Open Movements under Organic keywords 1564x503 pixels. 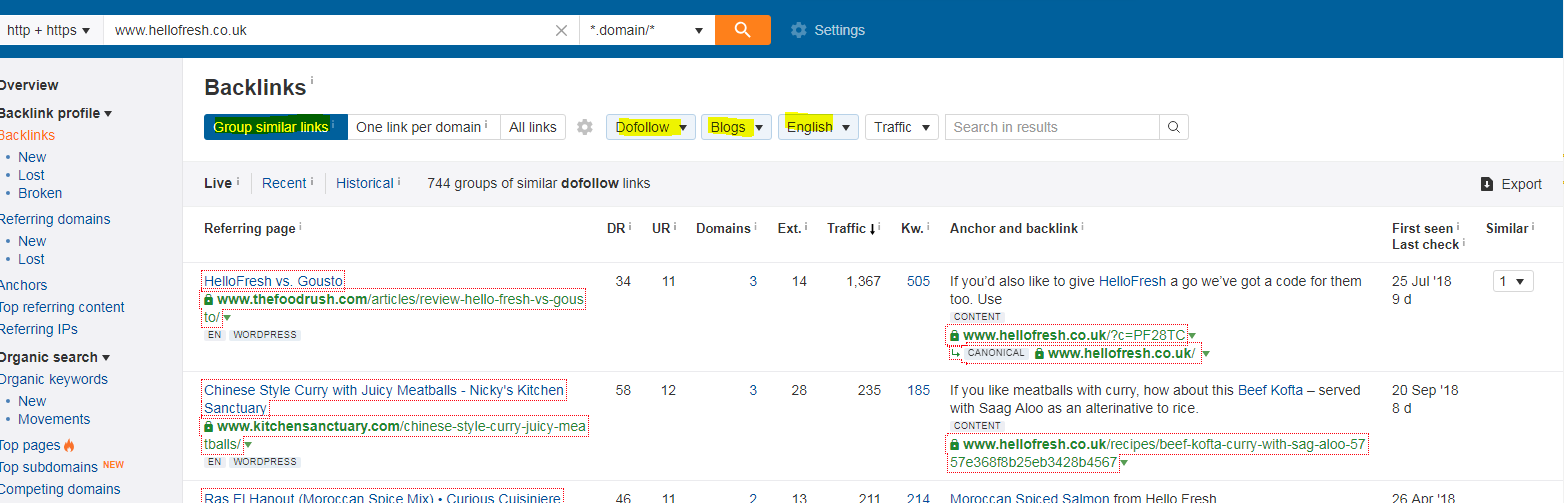tap(54, 419)
